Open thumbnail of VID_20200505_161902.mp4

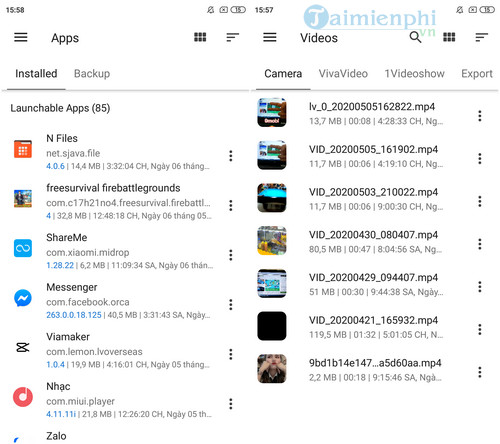pyautogui.click(x=272, y=155)
